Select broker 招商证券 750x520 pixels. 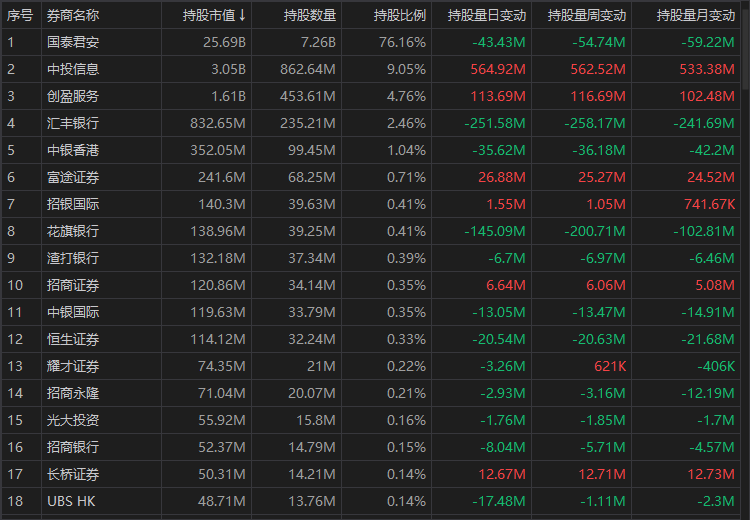click(x=73, y=285)
